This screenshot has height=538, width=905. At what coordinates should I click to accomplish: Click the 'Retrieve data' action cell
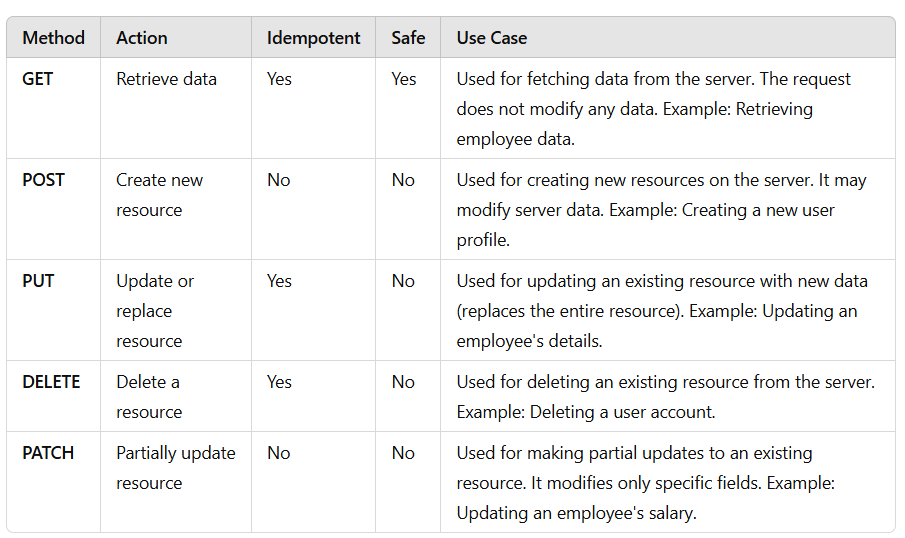[x=166, y=78]
